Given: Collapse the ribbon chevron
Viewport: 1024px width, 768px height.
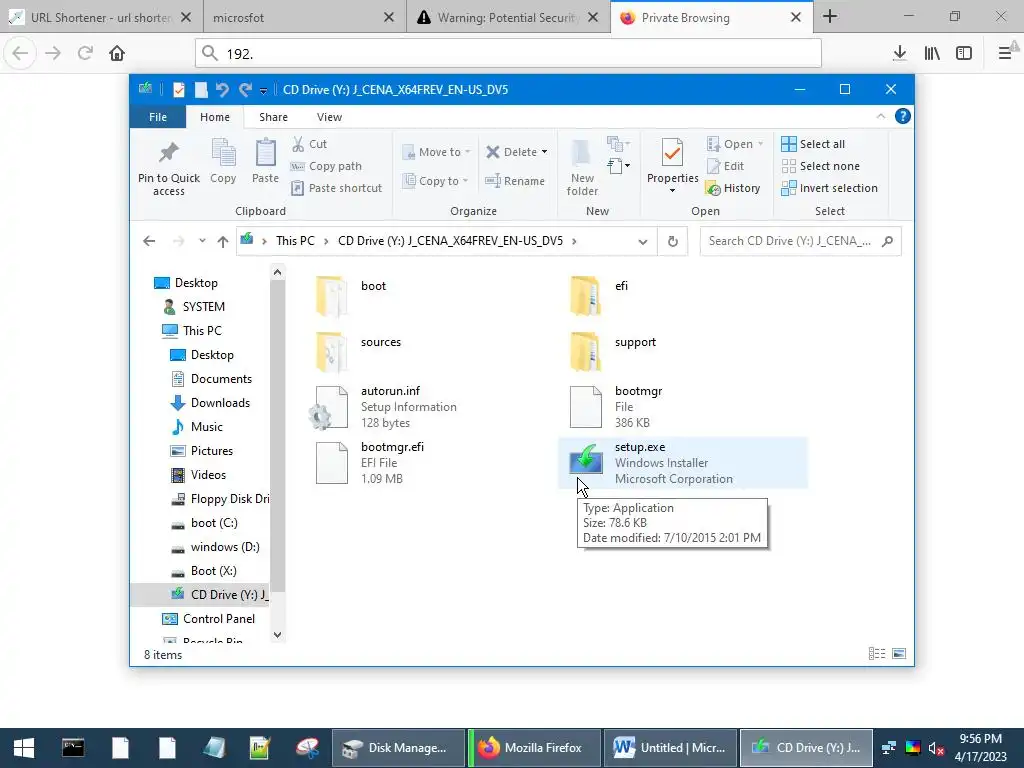Looking at the screenshot, I should tap(880, 116).
